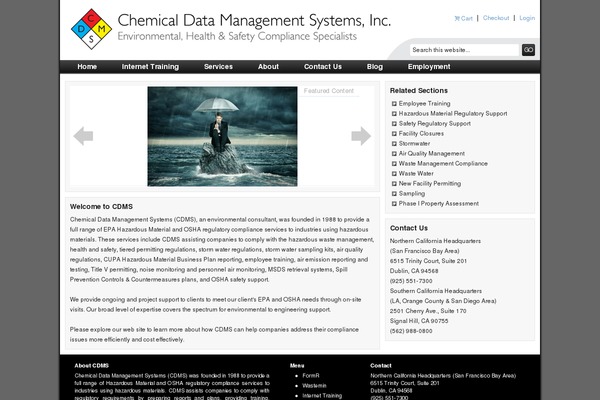Open Contact Us in navigation bar
600x400 pixels.
click(323, 67)
